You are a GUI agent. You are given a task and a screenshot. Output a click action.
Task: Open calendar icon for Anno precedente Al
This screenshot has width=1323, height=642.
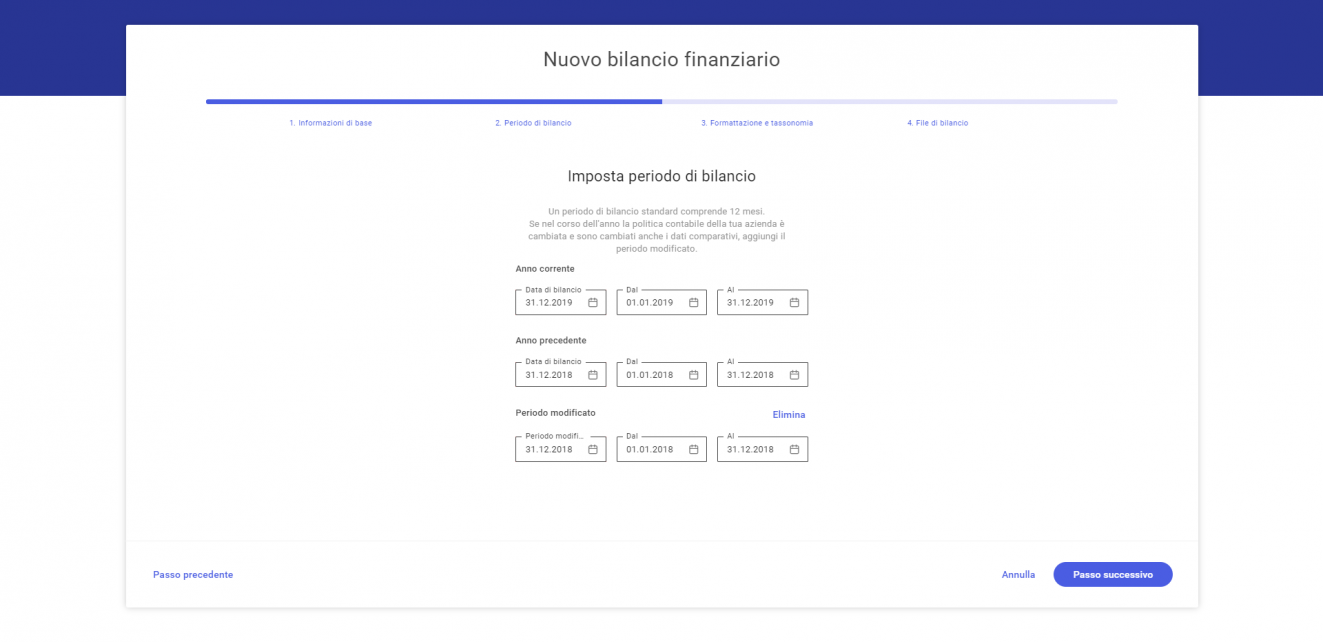click(794, 375)
